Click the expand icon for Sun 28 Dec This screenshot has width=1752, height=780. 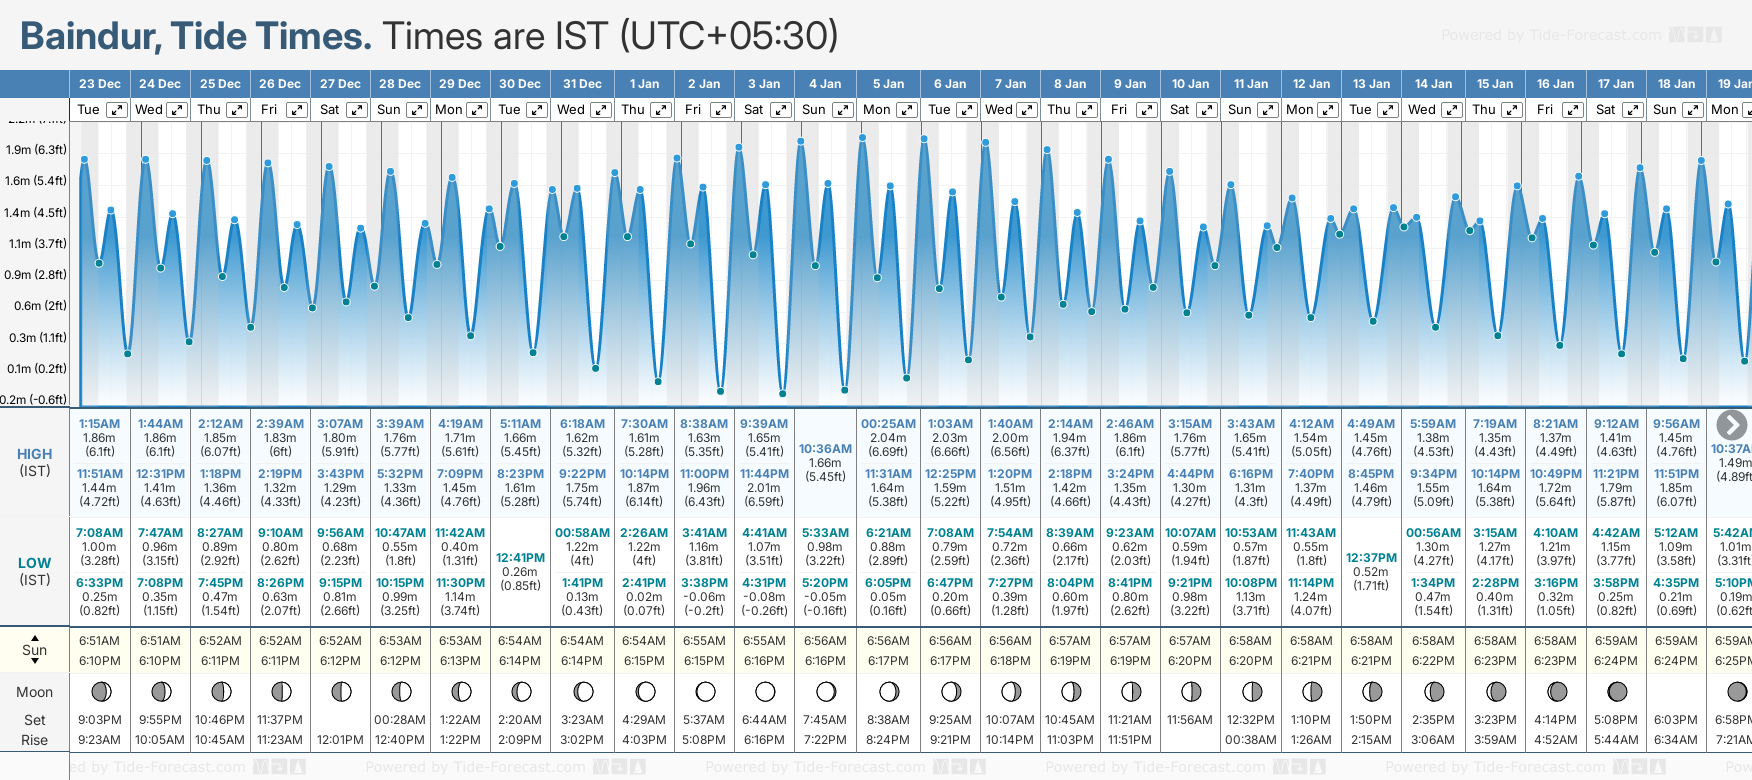pos(417,110)
